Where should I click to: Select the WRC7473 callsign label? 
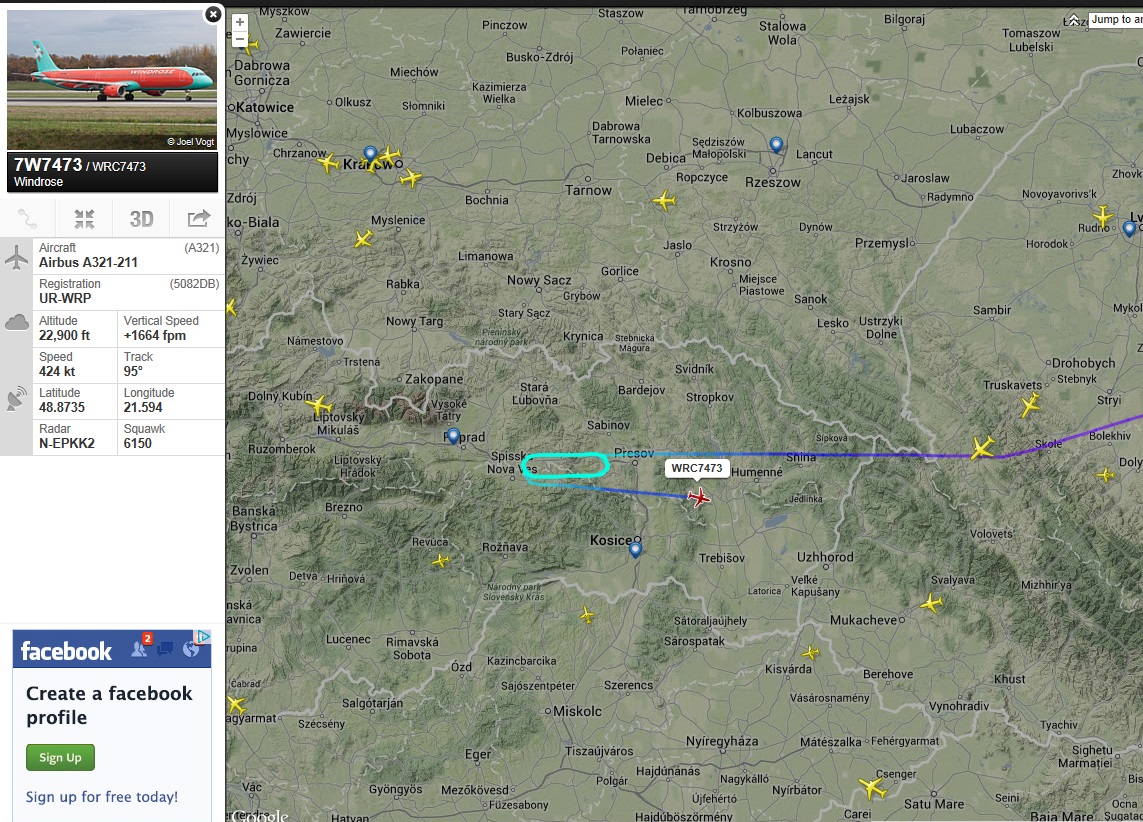(x=697, y=468)
